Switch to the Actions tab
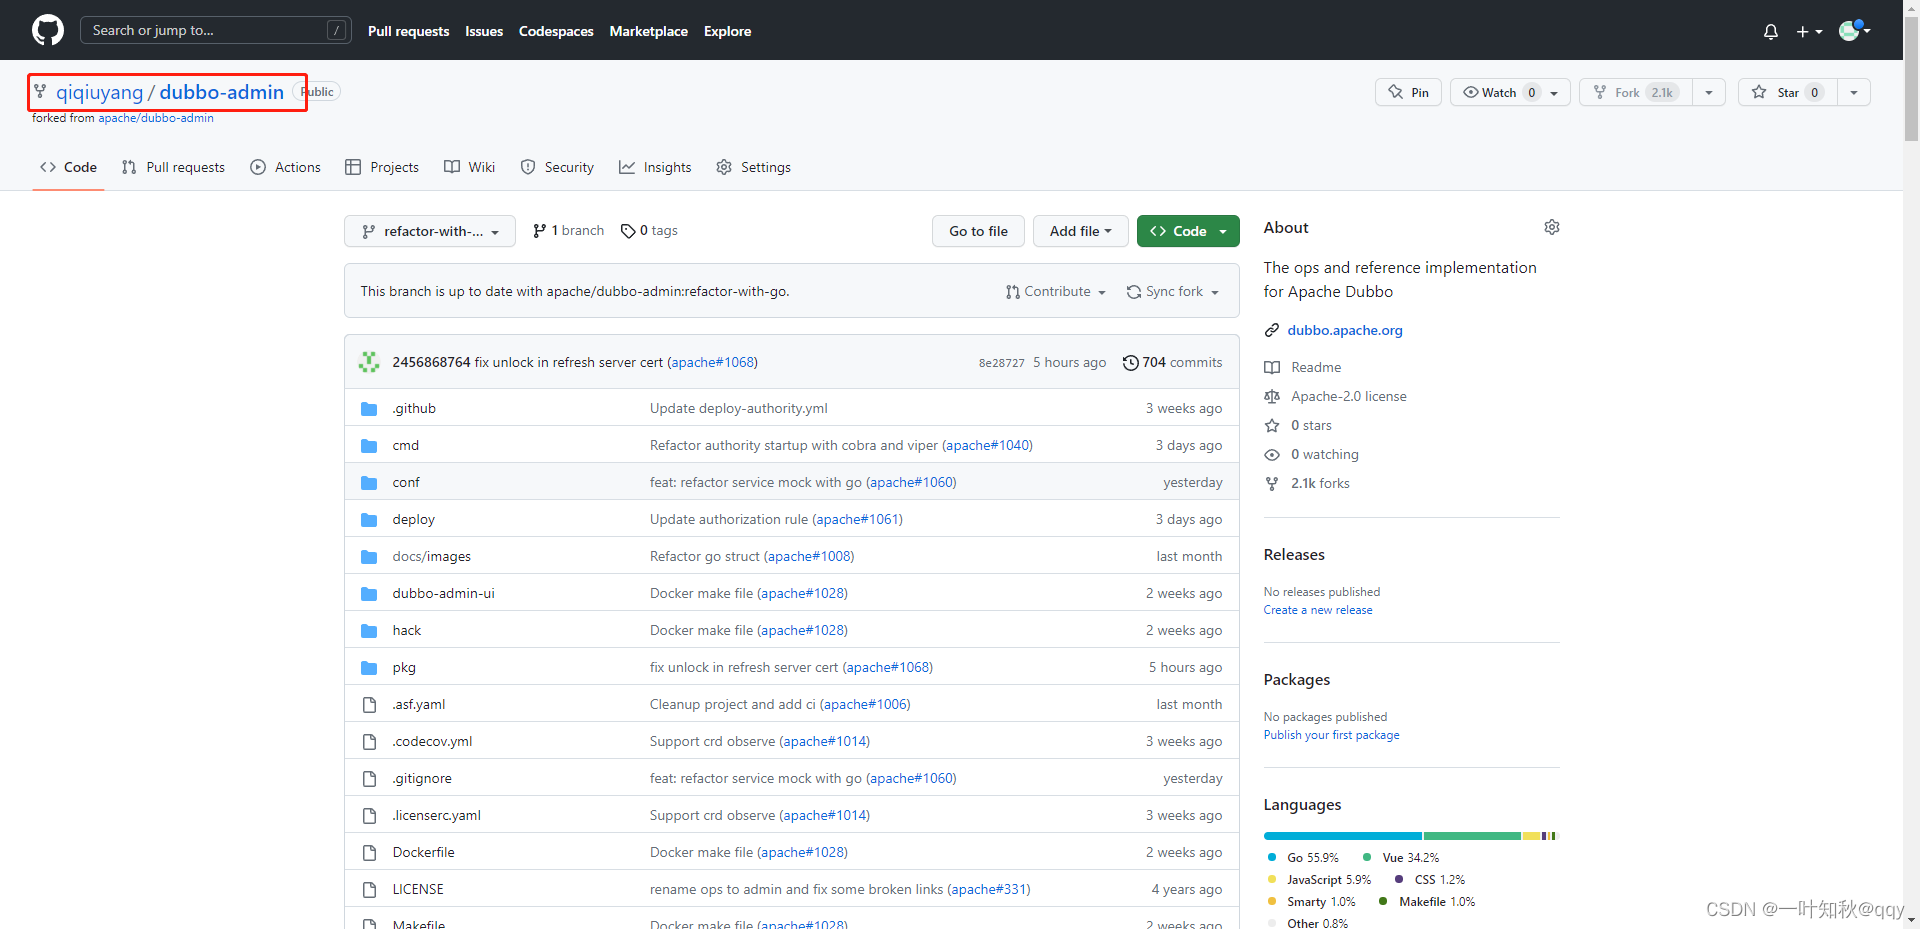This screenshot has height=929, width=1920. coord(285,167)
